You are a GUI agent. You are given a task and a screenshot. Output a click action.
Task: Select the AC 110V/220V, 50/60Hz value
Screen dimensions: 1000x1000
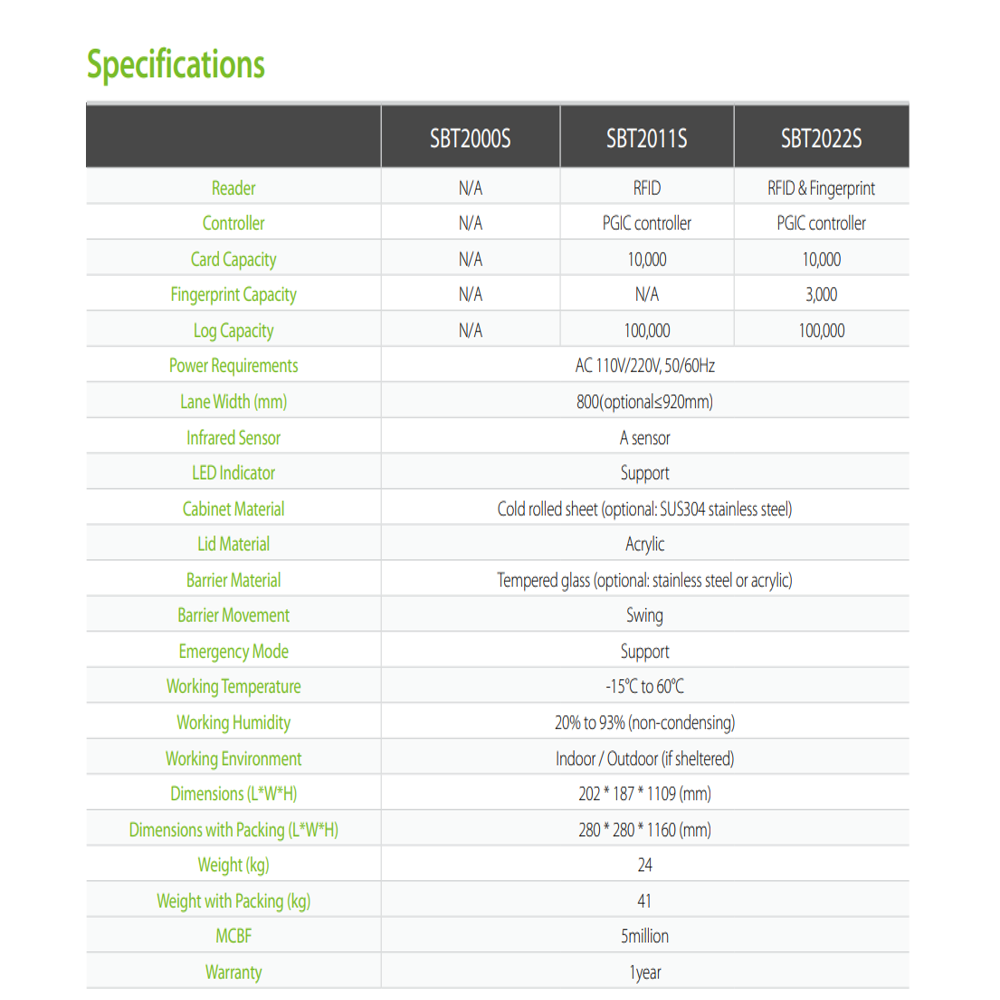645,365
